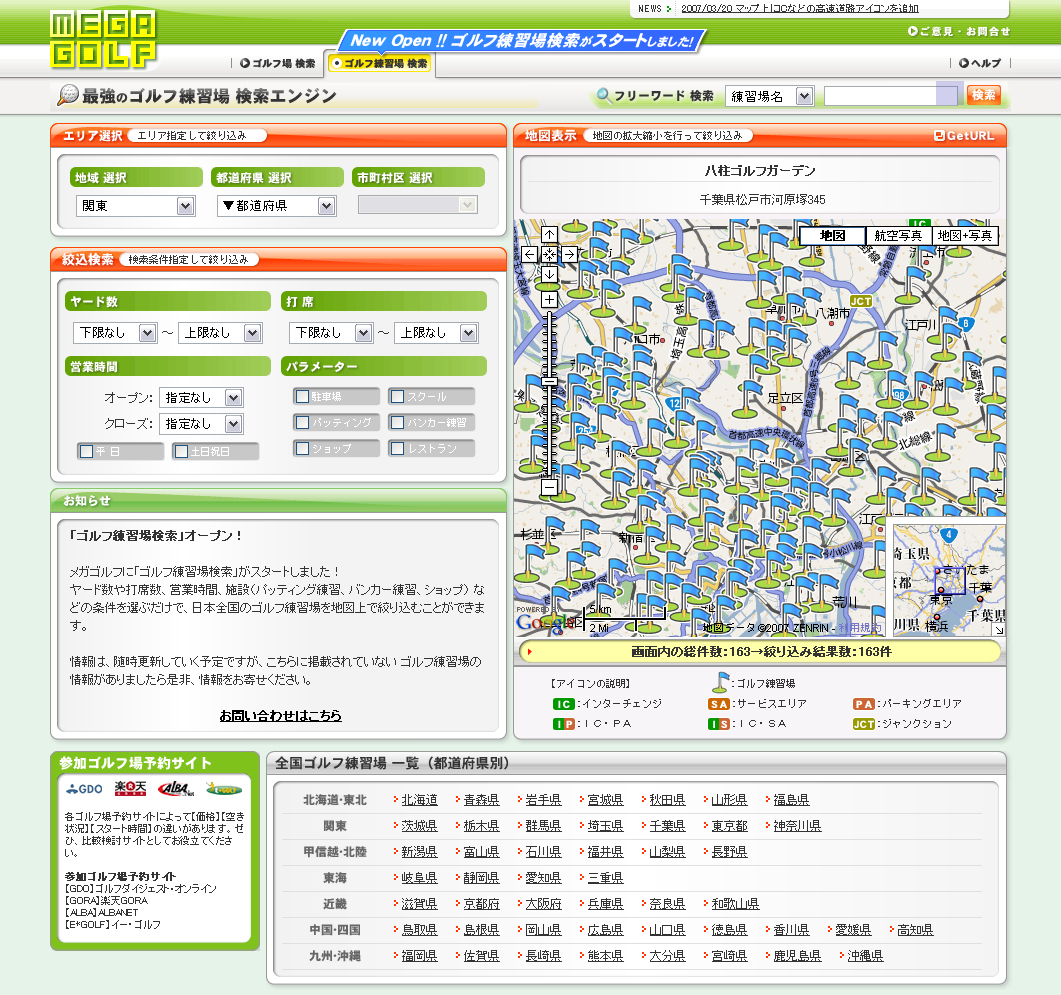Expand the 都道府県 prefecture dropdown
This screenshot has width=1061, height=995.
(x=276, y=205)
